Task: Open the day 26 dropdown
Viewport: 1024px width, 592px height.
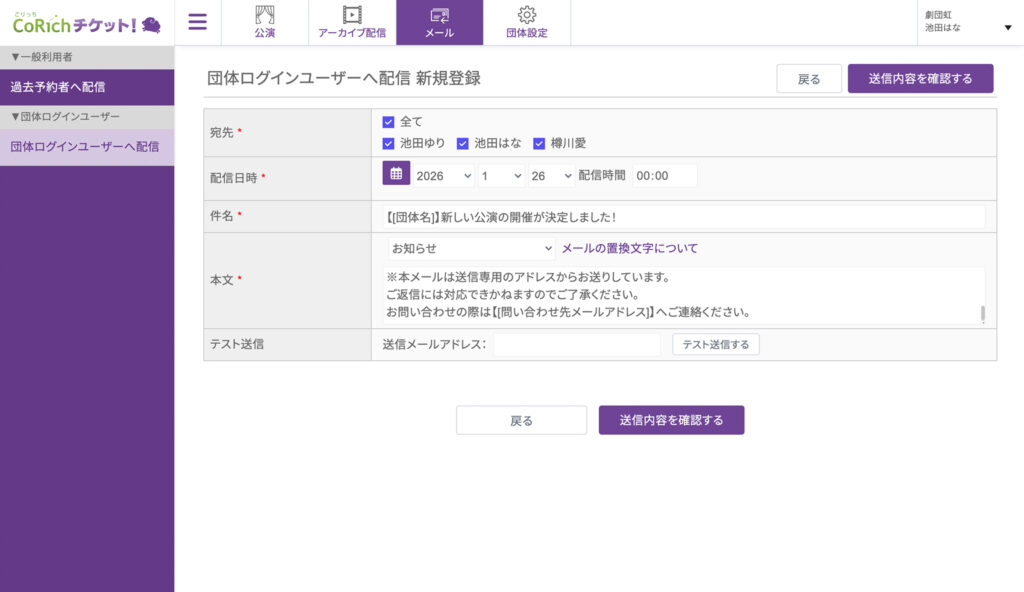Action: [x=551, y=175]
